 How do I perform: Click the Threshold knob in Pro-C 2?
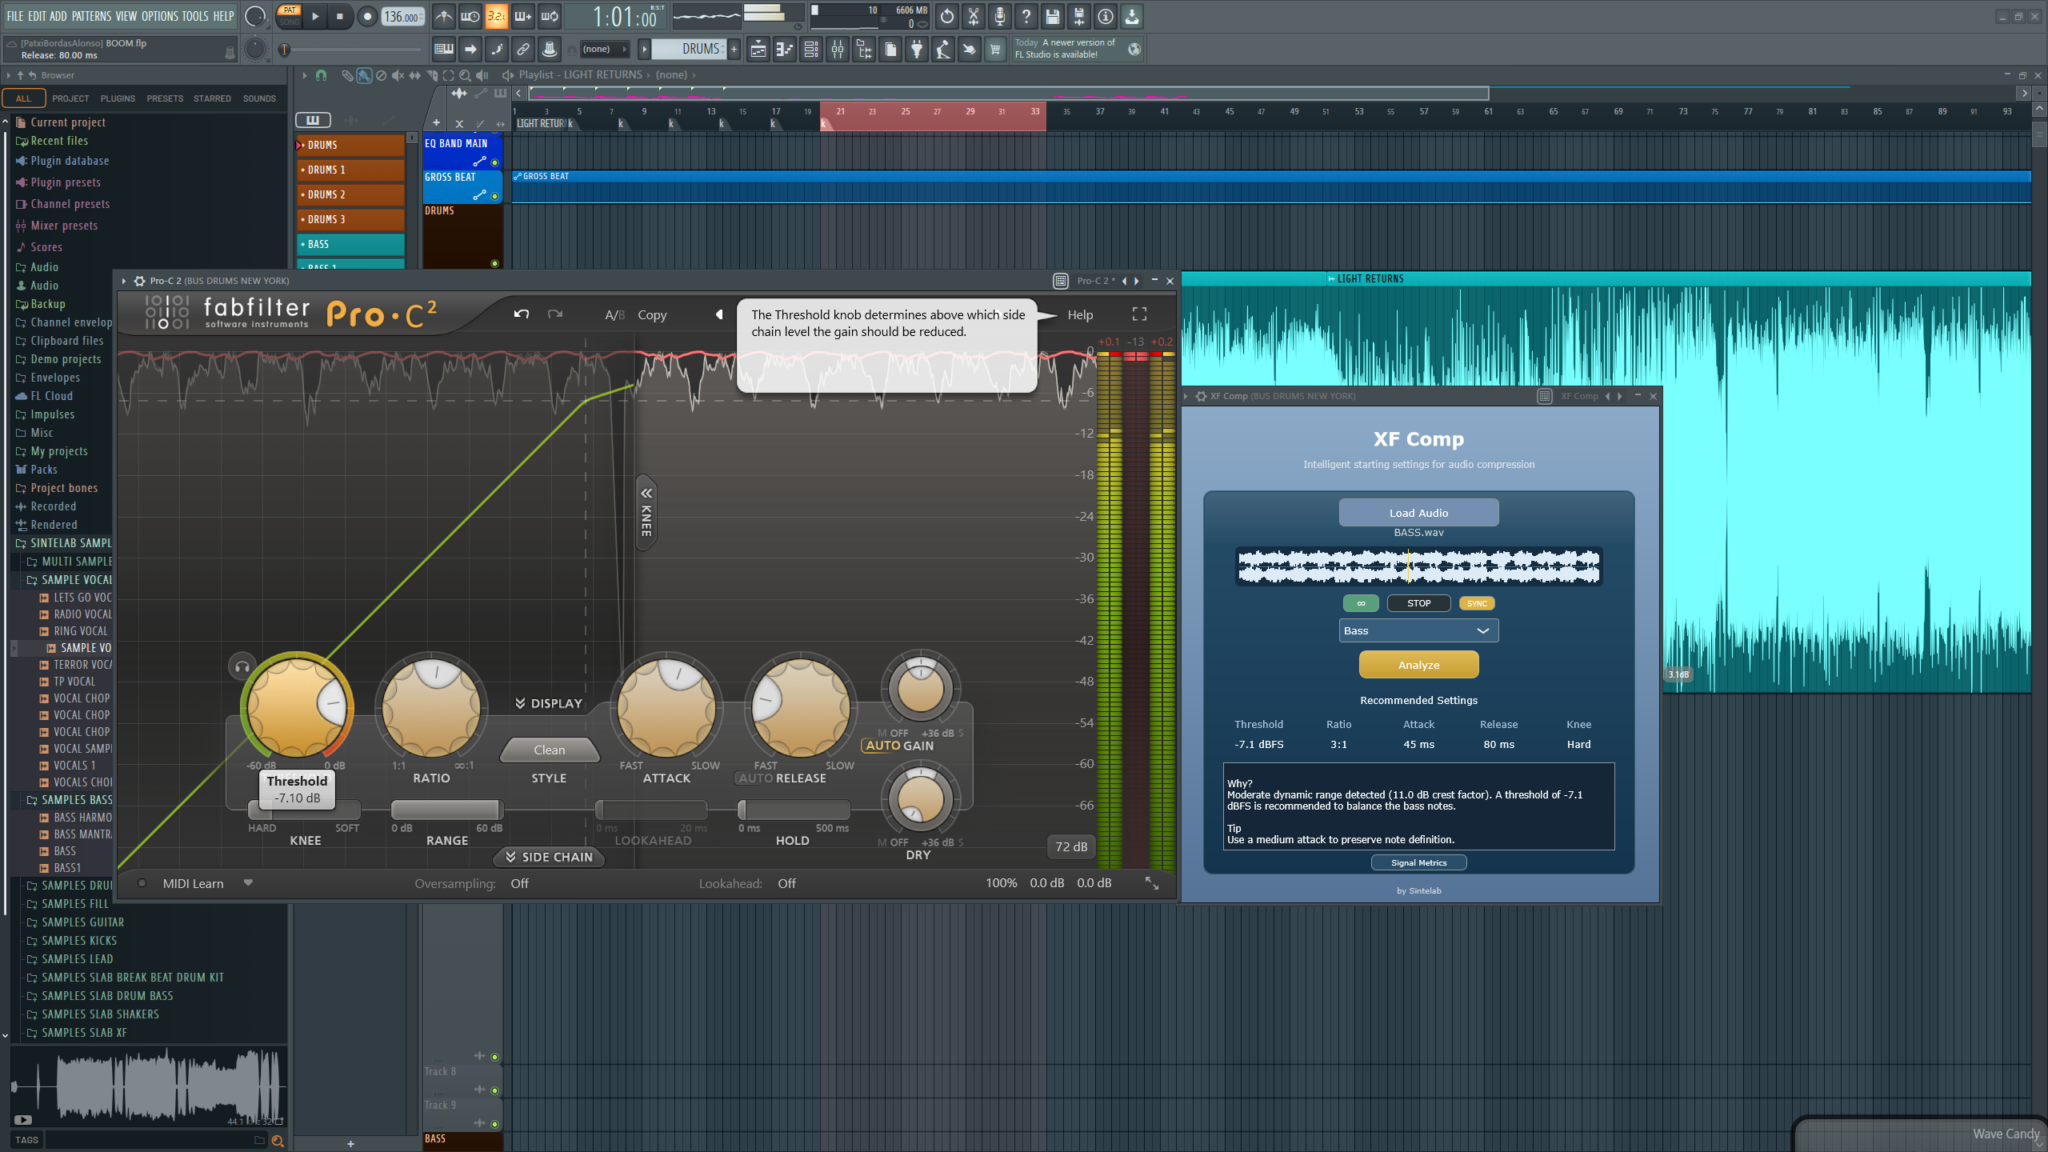(x=297, y=706)
